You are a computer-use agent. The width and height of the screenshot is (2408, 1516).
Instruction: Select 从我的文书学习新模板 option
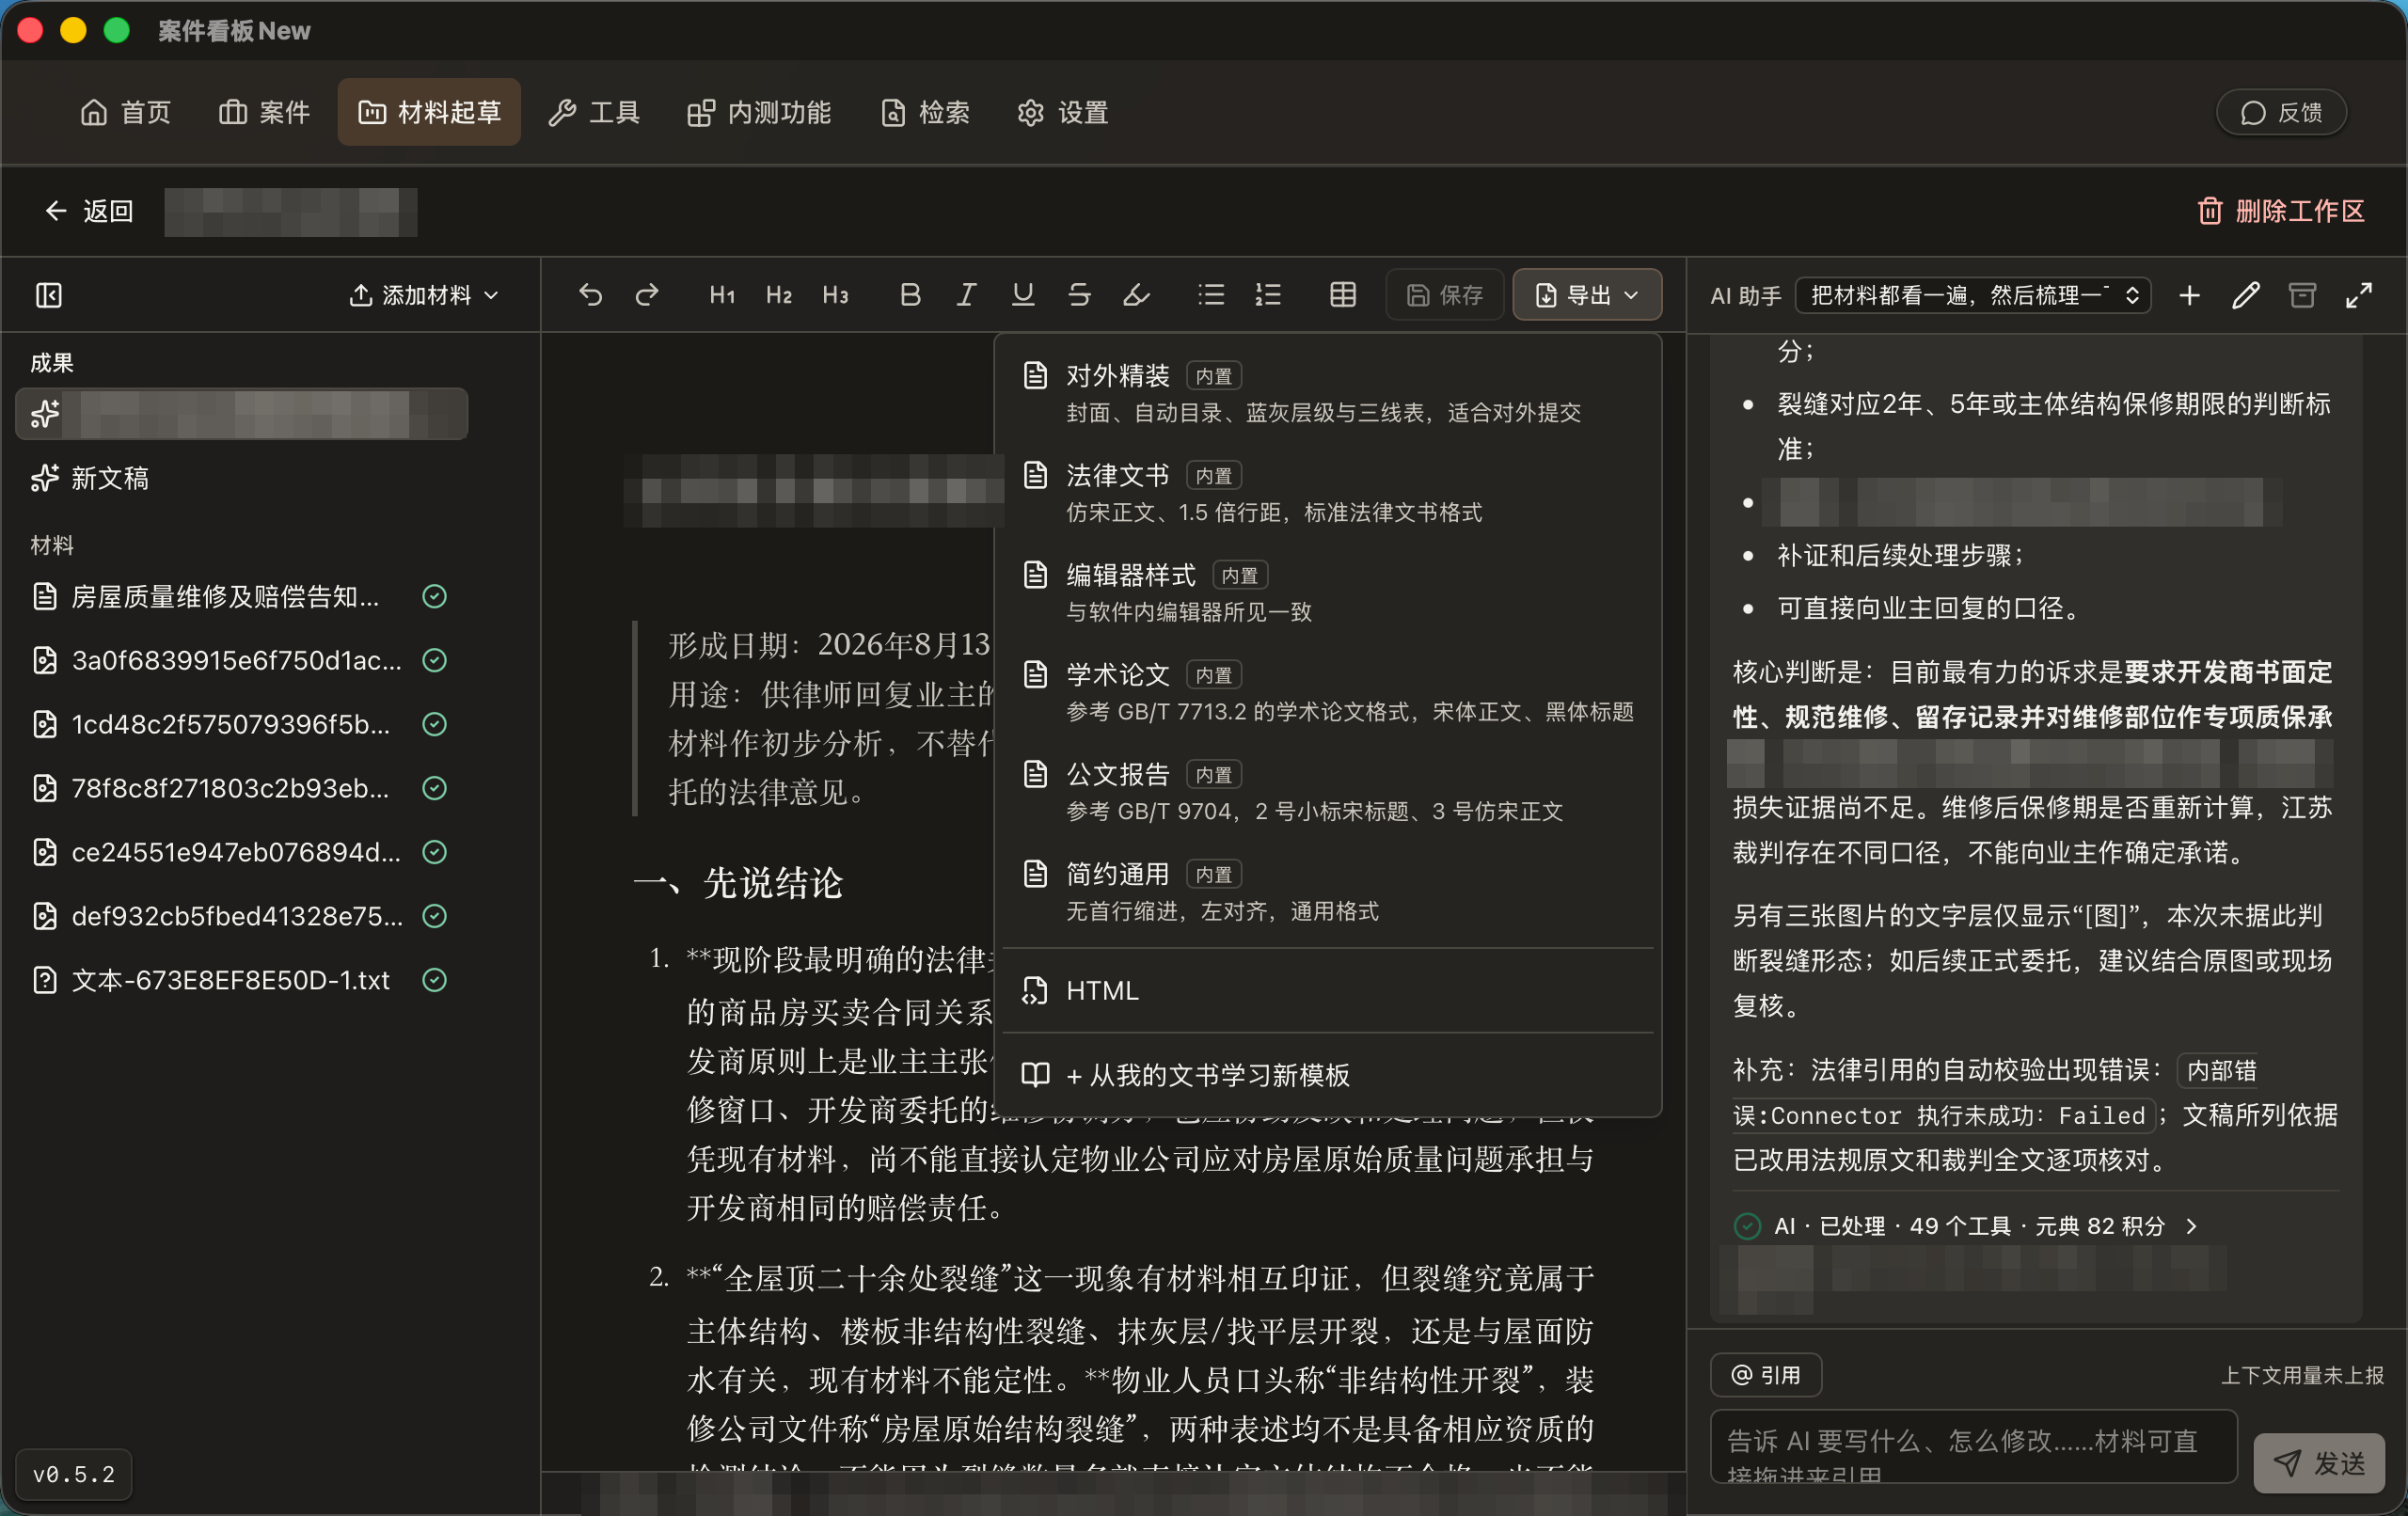point(1328,1075)
